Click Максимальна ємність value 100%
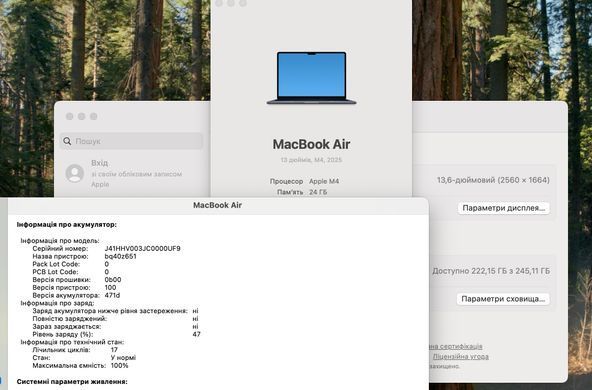 pyautogui.click(x=119, y=365)
